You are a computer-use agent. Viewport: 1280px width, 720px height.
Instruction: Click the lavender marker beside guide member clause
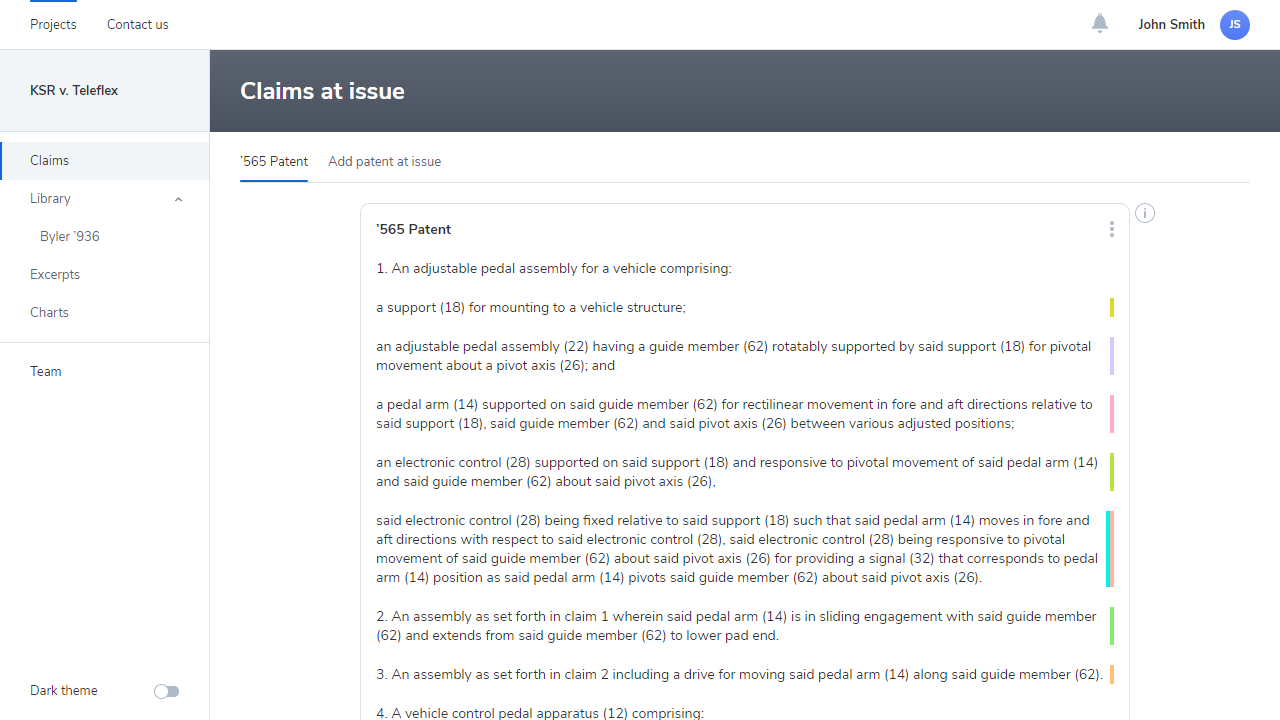click(x=1112, y=356)
